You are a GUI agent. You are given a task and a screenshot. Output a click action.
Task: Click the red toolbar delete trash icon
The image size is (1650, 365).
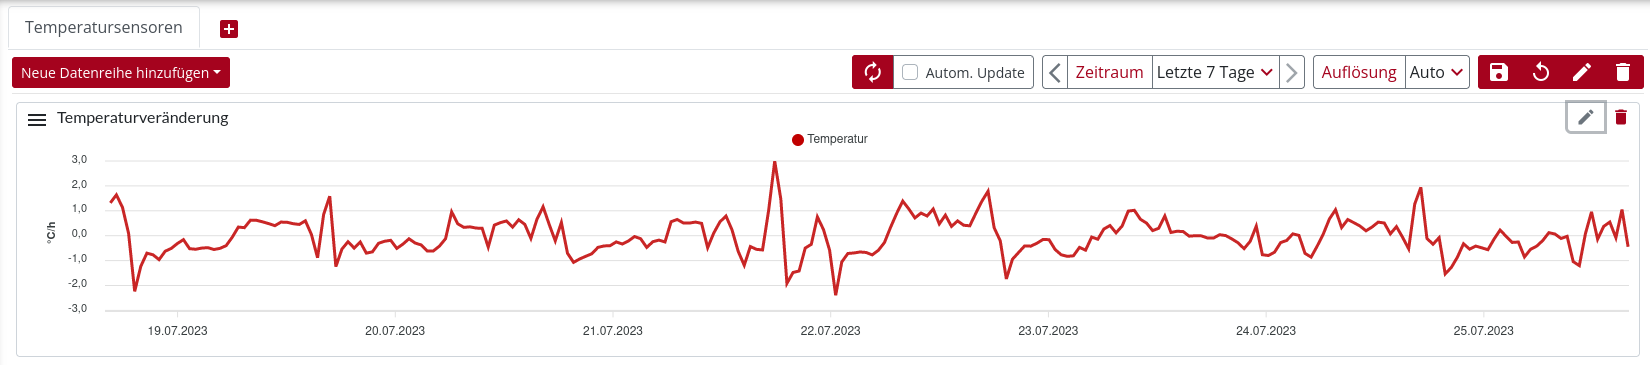pos(1623,72)
